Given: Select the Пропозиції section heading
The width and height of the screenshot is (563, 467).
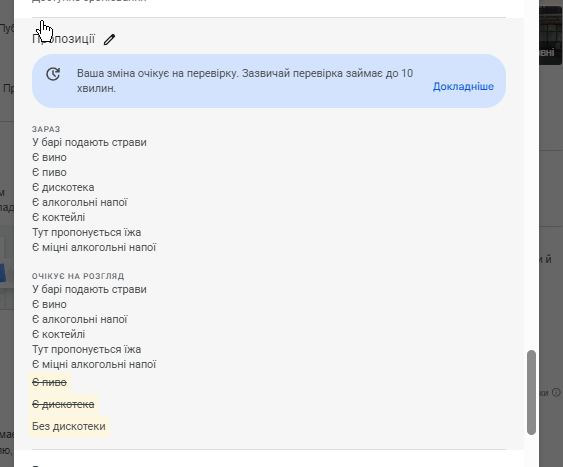Looking at the screenshot, I should [64, 39].
